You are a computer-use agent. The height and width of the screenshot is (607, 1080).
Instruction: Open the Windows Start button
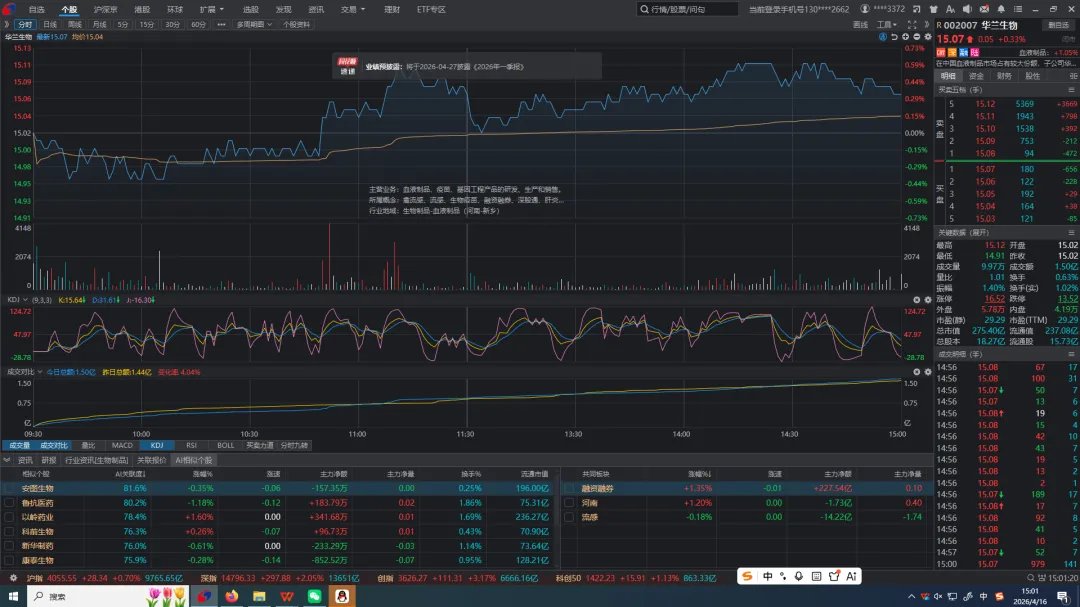tap(13, 596)
